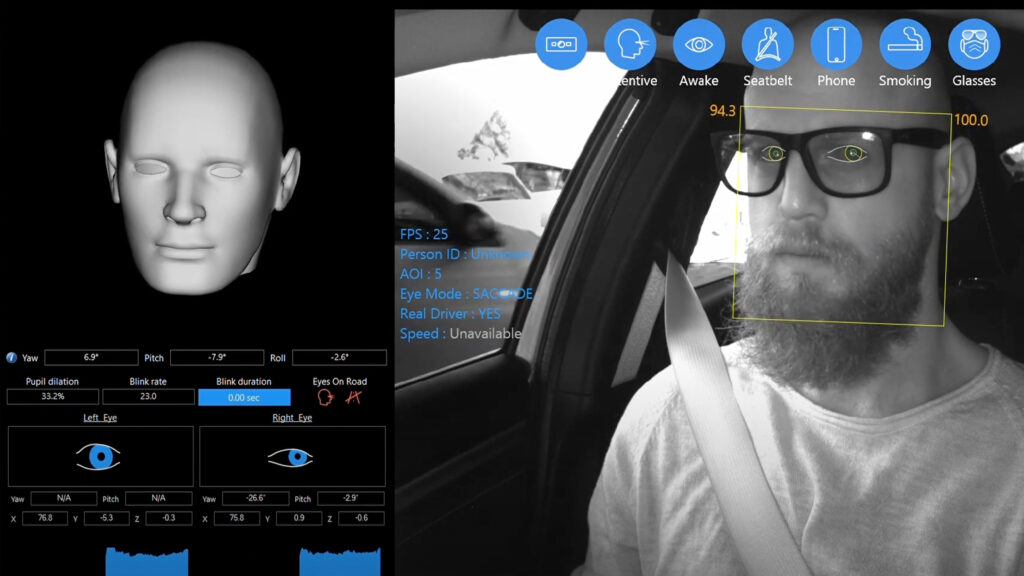The width and height of the screenshot is (1024, 576).
Task: Click the Awake eye icon
Action: (x=698, y=44)
